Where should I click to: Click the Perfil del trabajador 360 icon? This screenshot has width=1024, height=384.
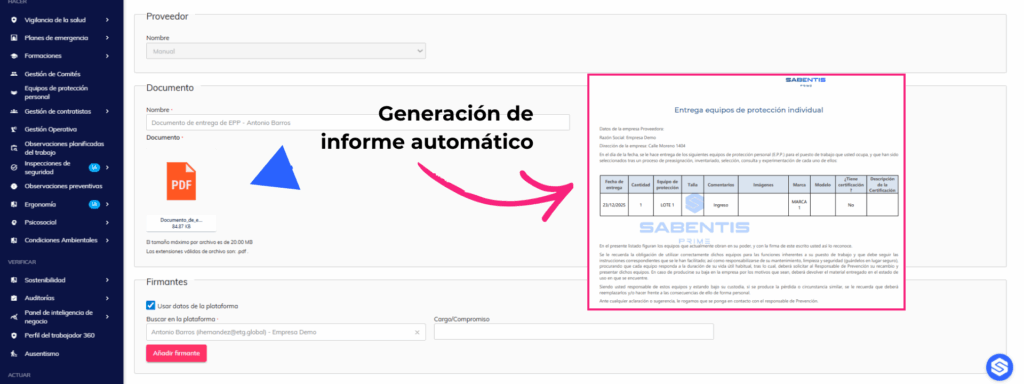[x=14, y=336]
